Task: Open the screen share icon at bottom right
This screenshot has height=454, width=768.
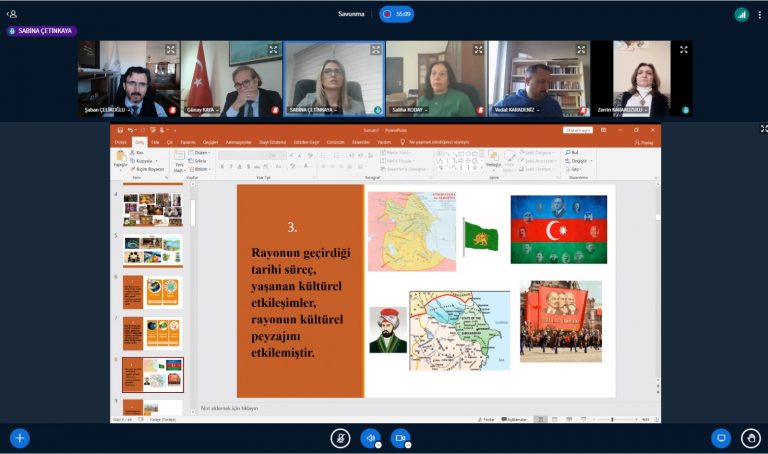Action: (720, 438)
